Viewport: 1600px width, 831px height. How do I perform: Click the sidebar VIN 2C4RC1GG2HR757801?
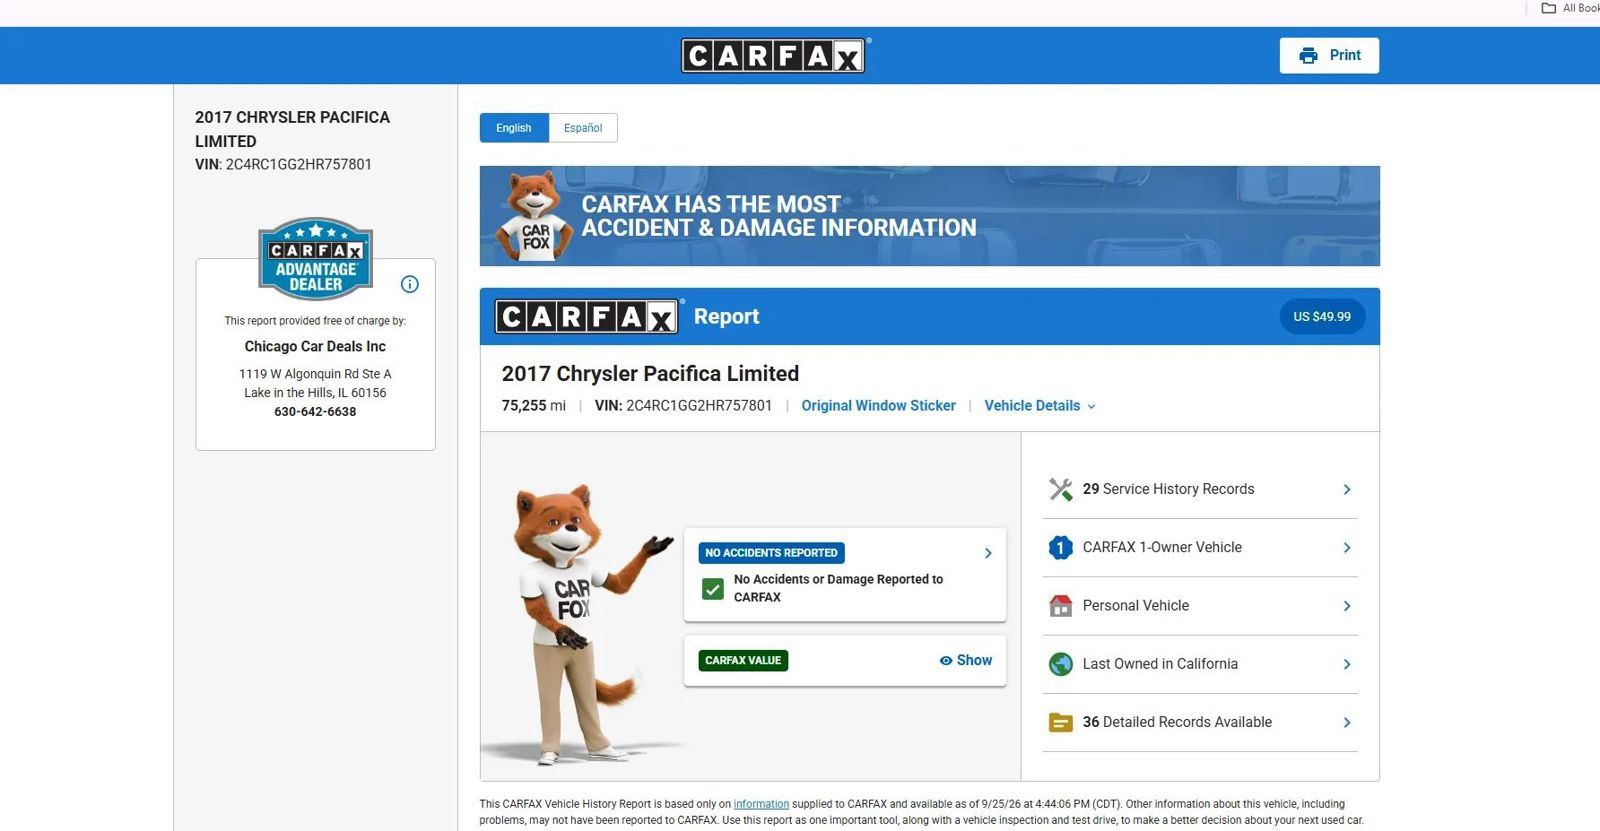(298, 165)
